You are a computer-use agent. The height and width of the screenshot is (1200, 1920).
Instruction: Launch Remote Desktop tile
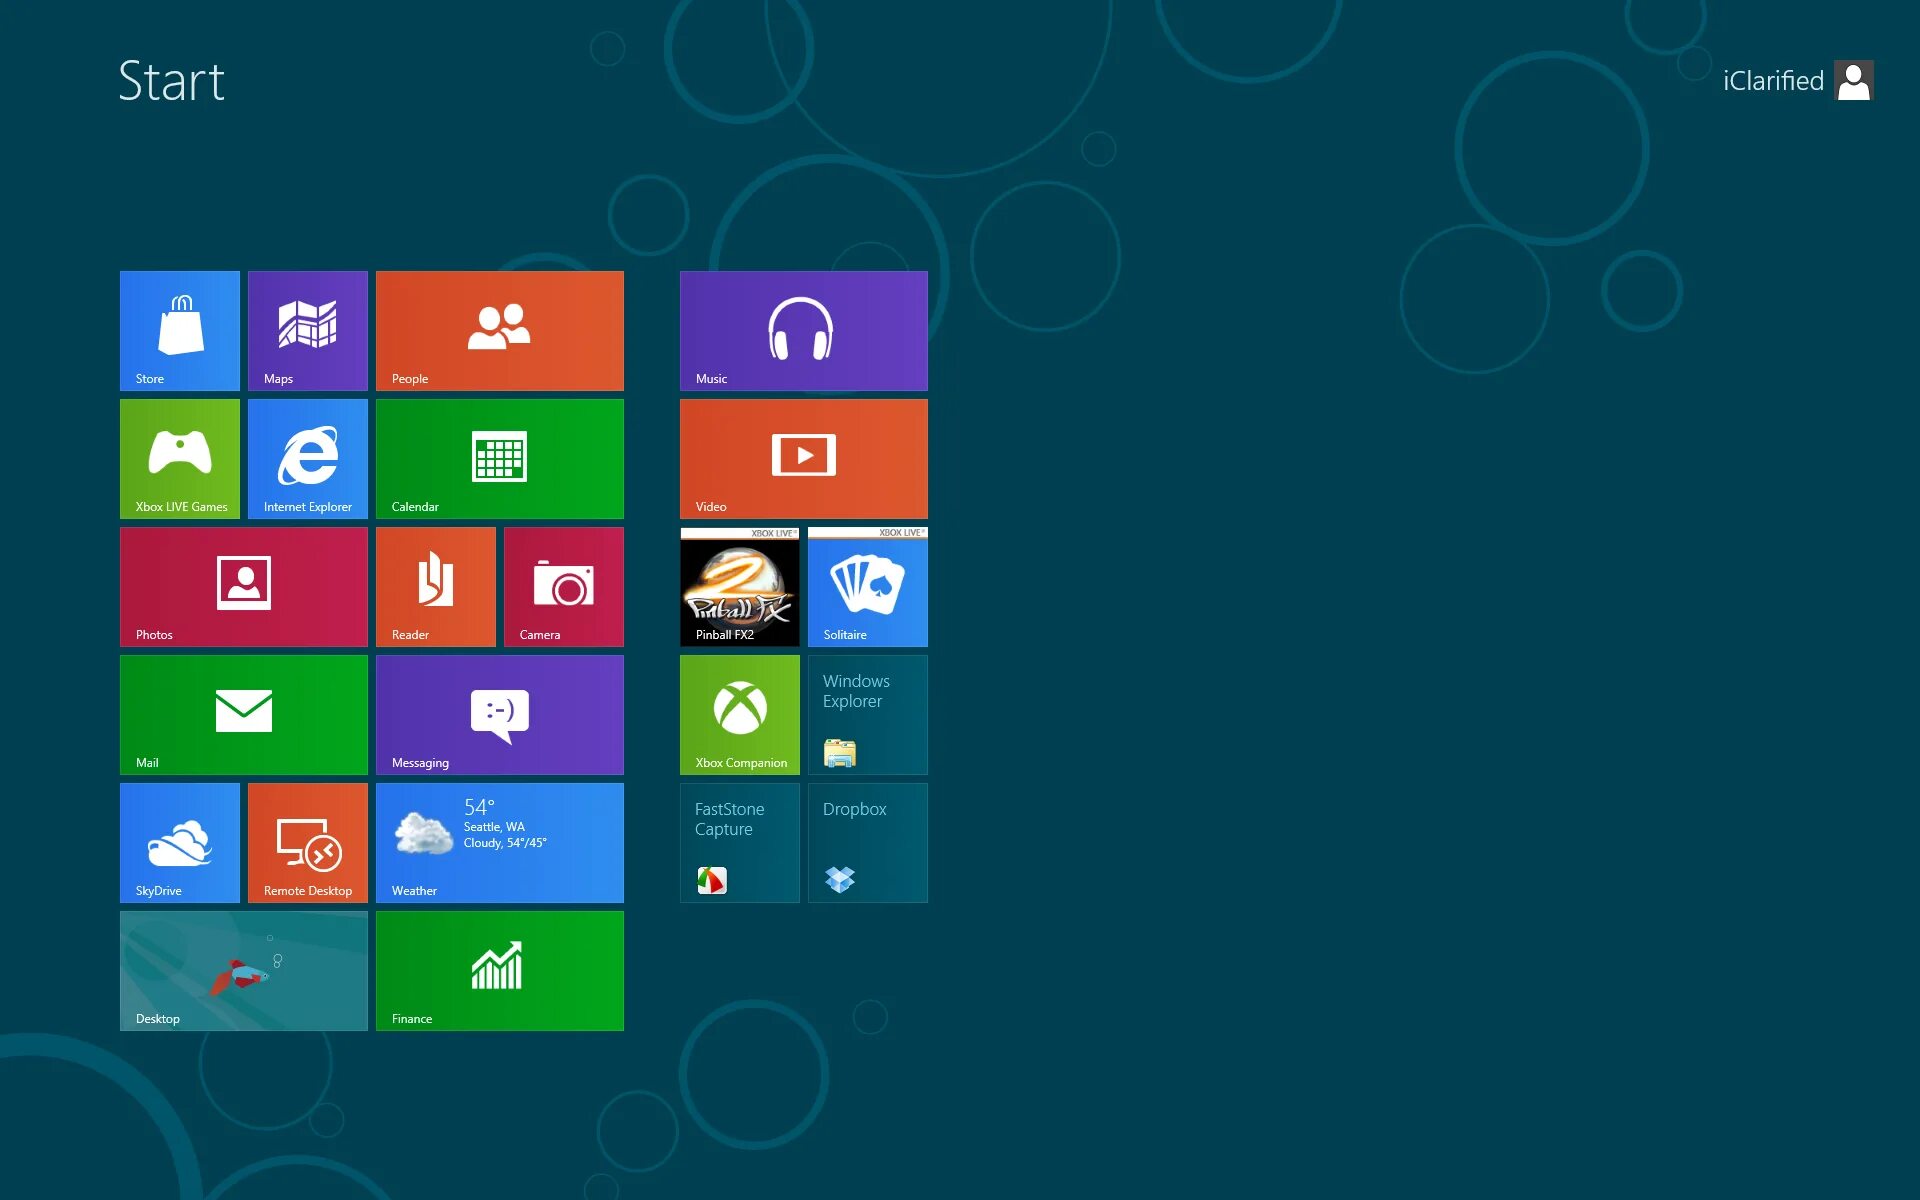308,842
